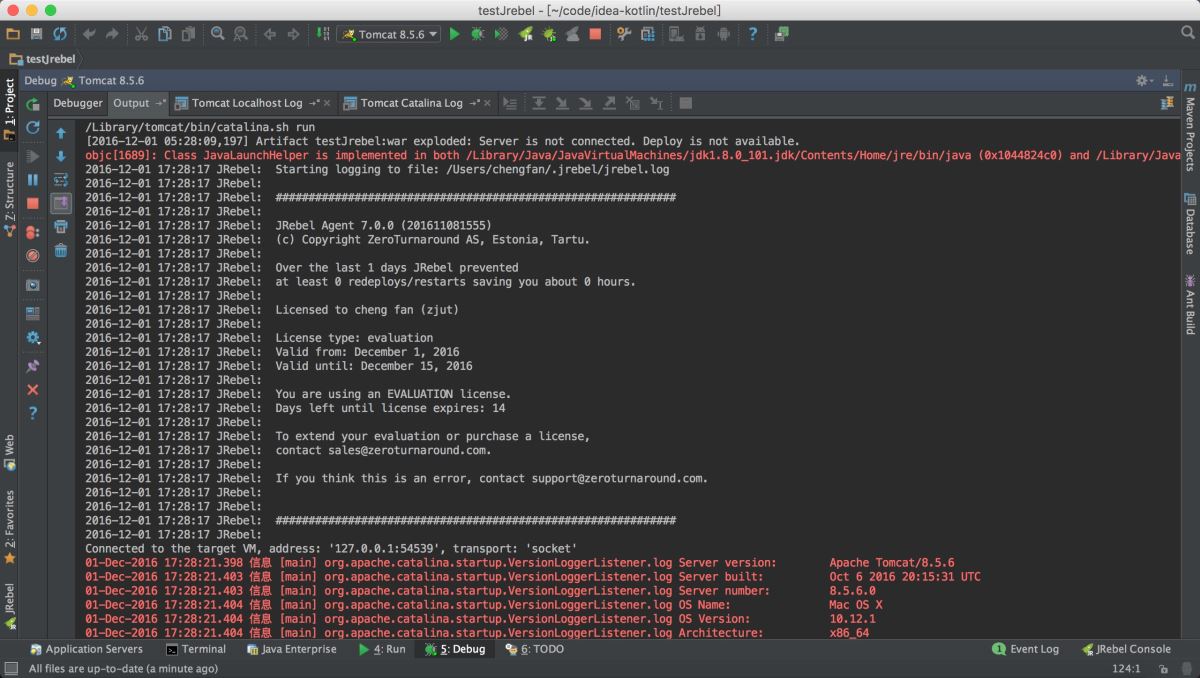Click the 124:1 cursor position in status bar

tap(1126, 668)
